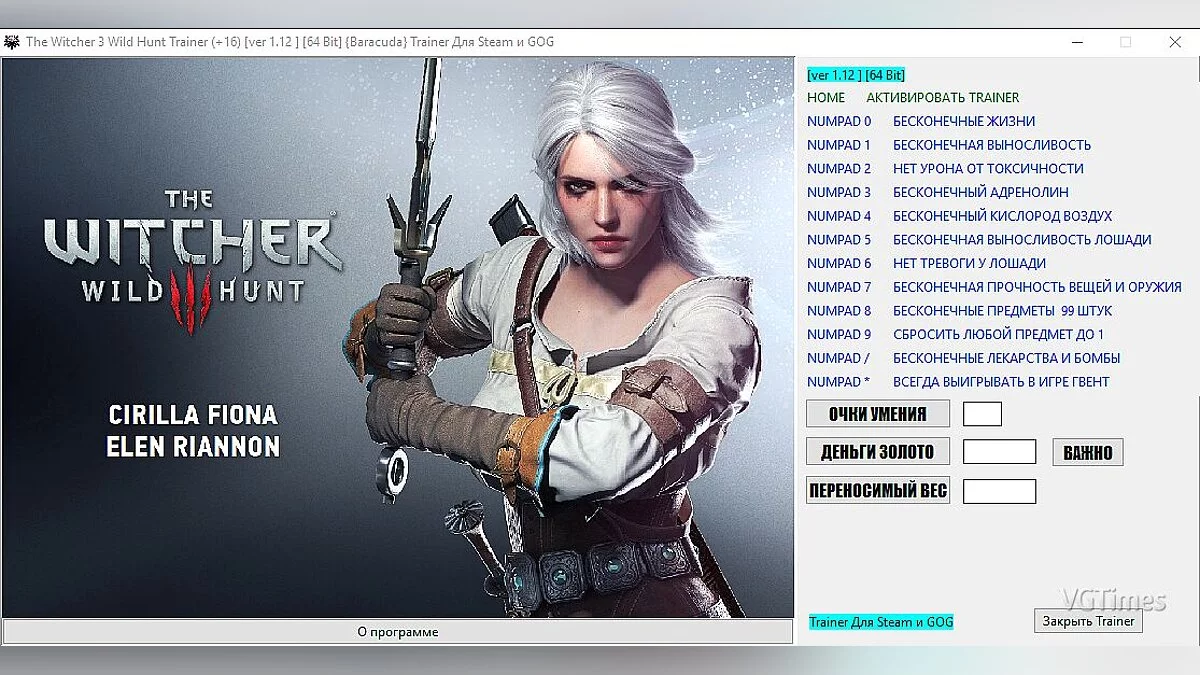Open the ВАЖНО information button
This screenshot has width=1200, height=675.
1087,451
